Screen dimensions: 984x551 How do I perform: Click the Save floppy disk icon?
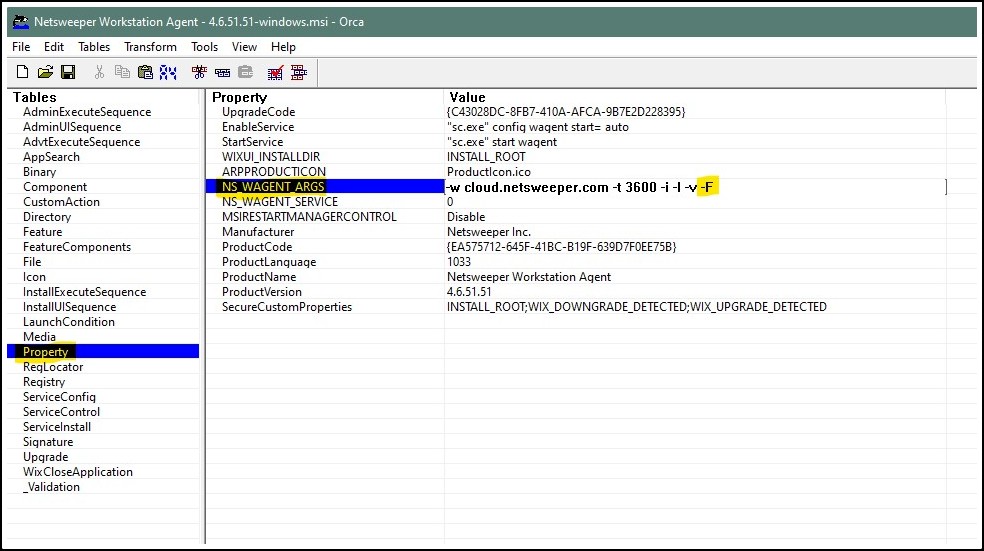pos(68,72)
